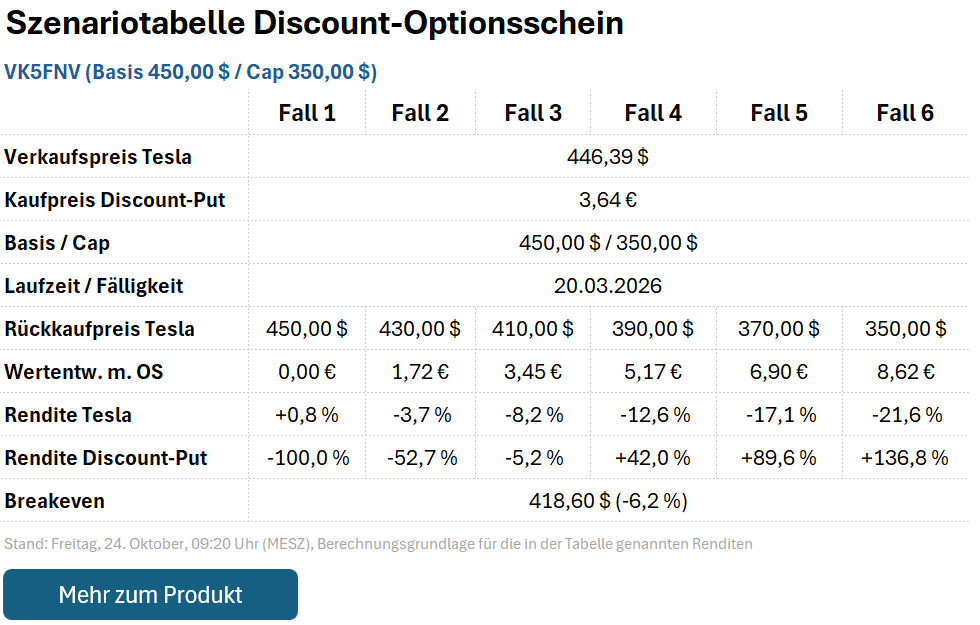This screenshot has width=980, height=625.
Task: Select the Kaufpreis Discount-Put row label
Action: tap(115, 200)
